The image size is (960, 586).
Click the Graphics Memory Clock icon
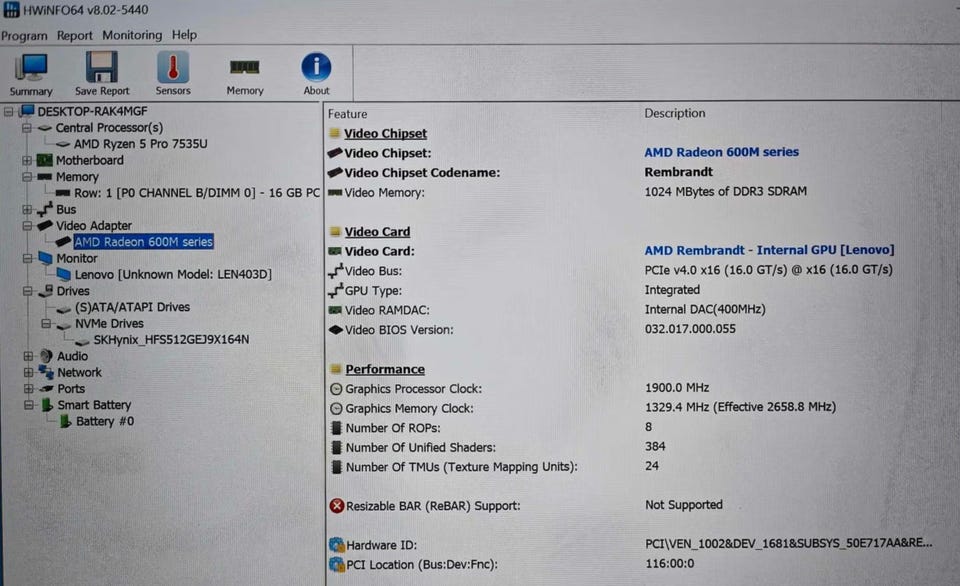pos(336,408)
